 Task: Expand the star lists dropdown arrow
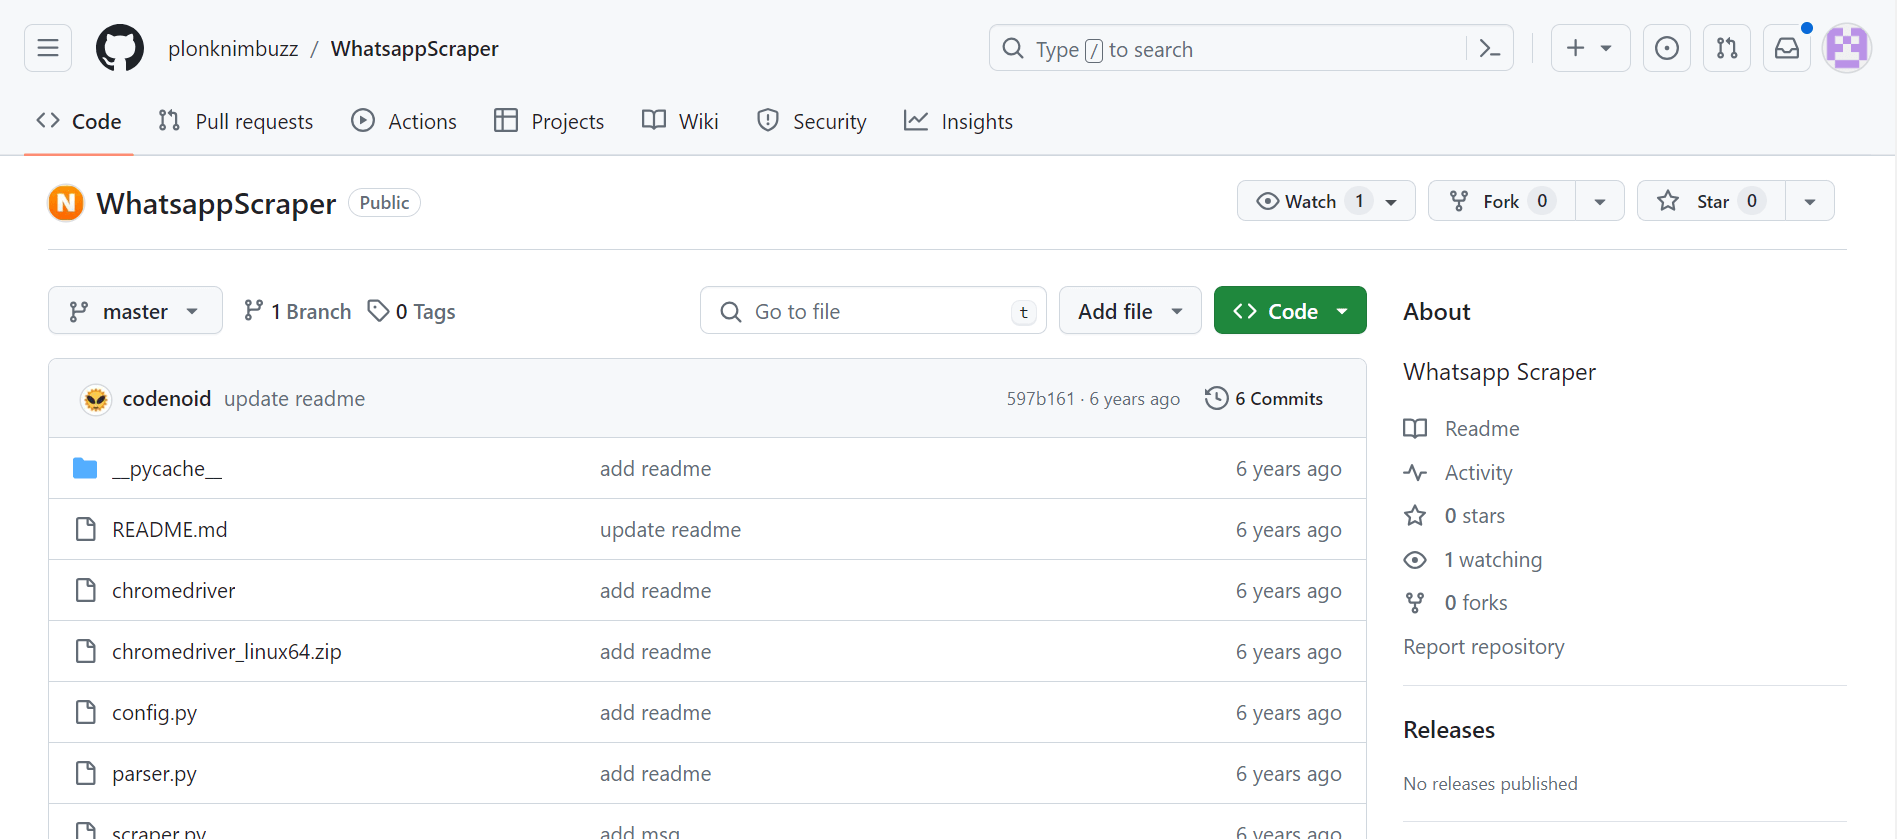[x=1810, y=201]
